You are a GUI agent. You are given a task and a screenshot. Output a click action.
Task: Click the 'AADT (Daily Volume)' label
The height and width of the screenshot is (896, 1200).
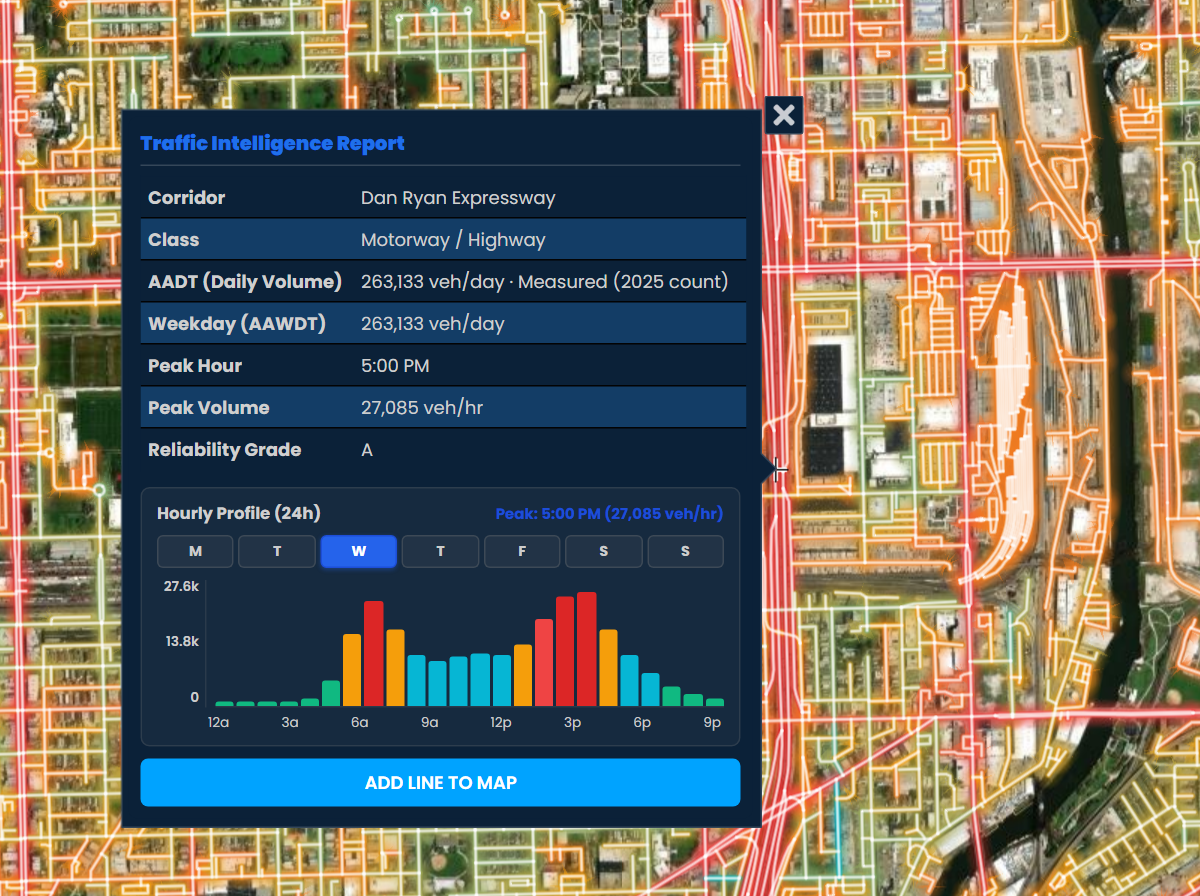245,282
